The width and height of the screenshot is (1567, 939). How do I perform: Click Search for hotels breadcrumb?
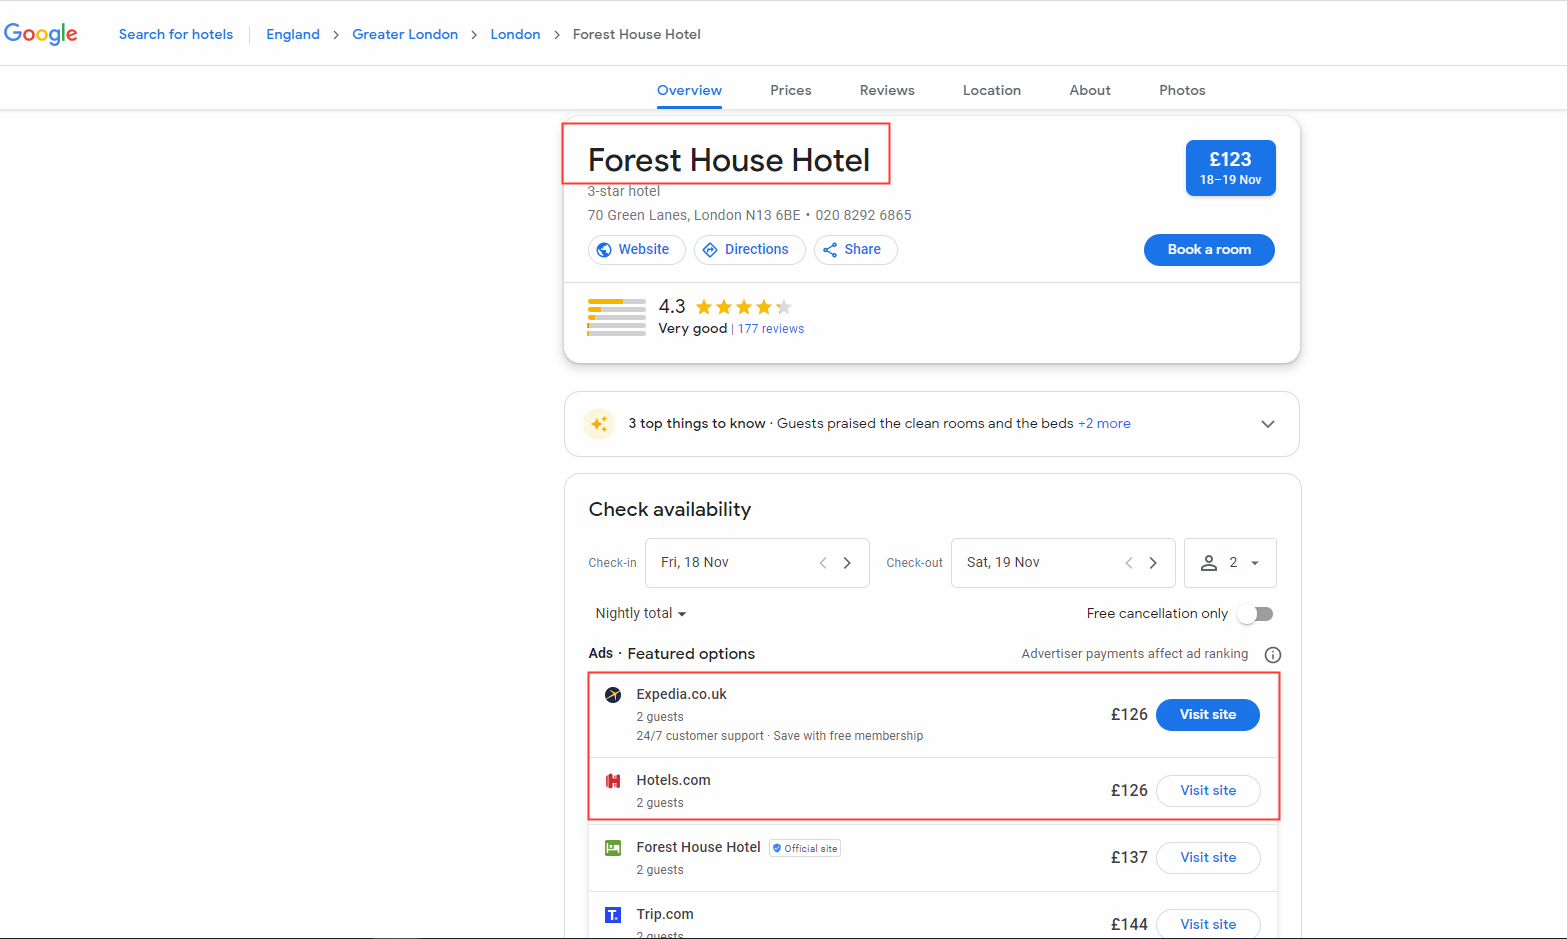(176, 34)
